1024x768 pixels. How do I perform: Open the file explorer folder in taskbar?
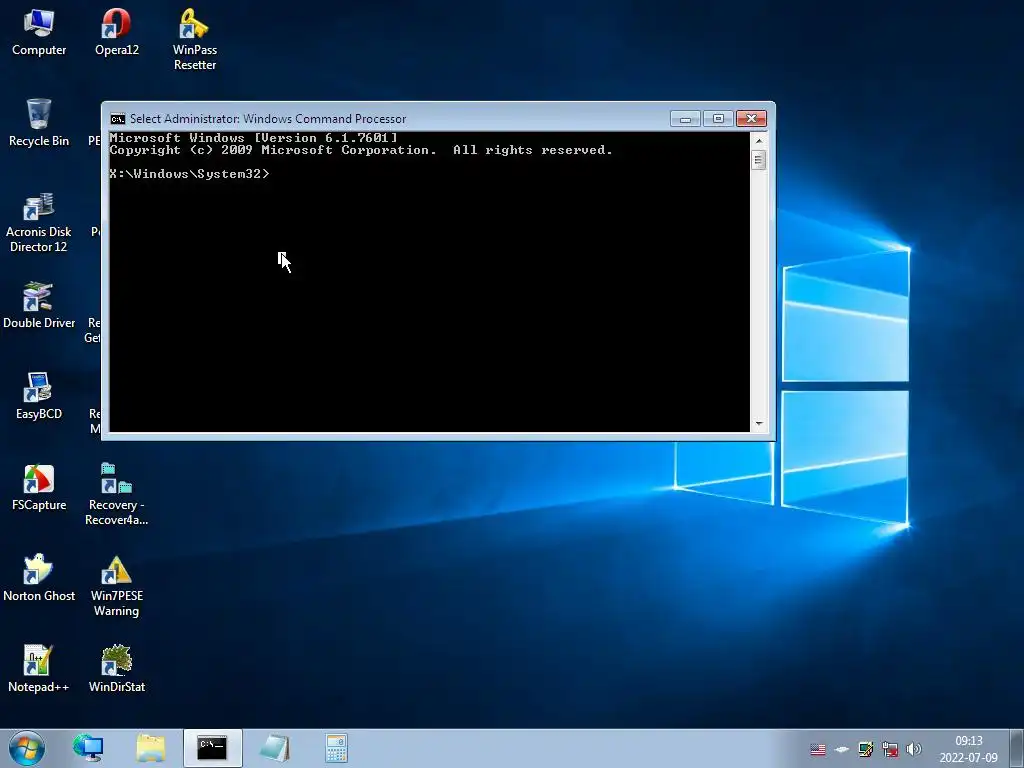pos(151,748)
